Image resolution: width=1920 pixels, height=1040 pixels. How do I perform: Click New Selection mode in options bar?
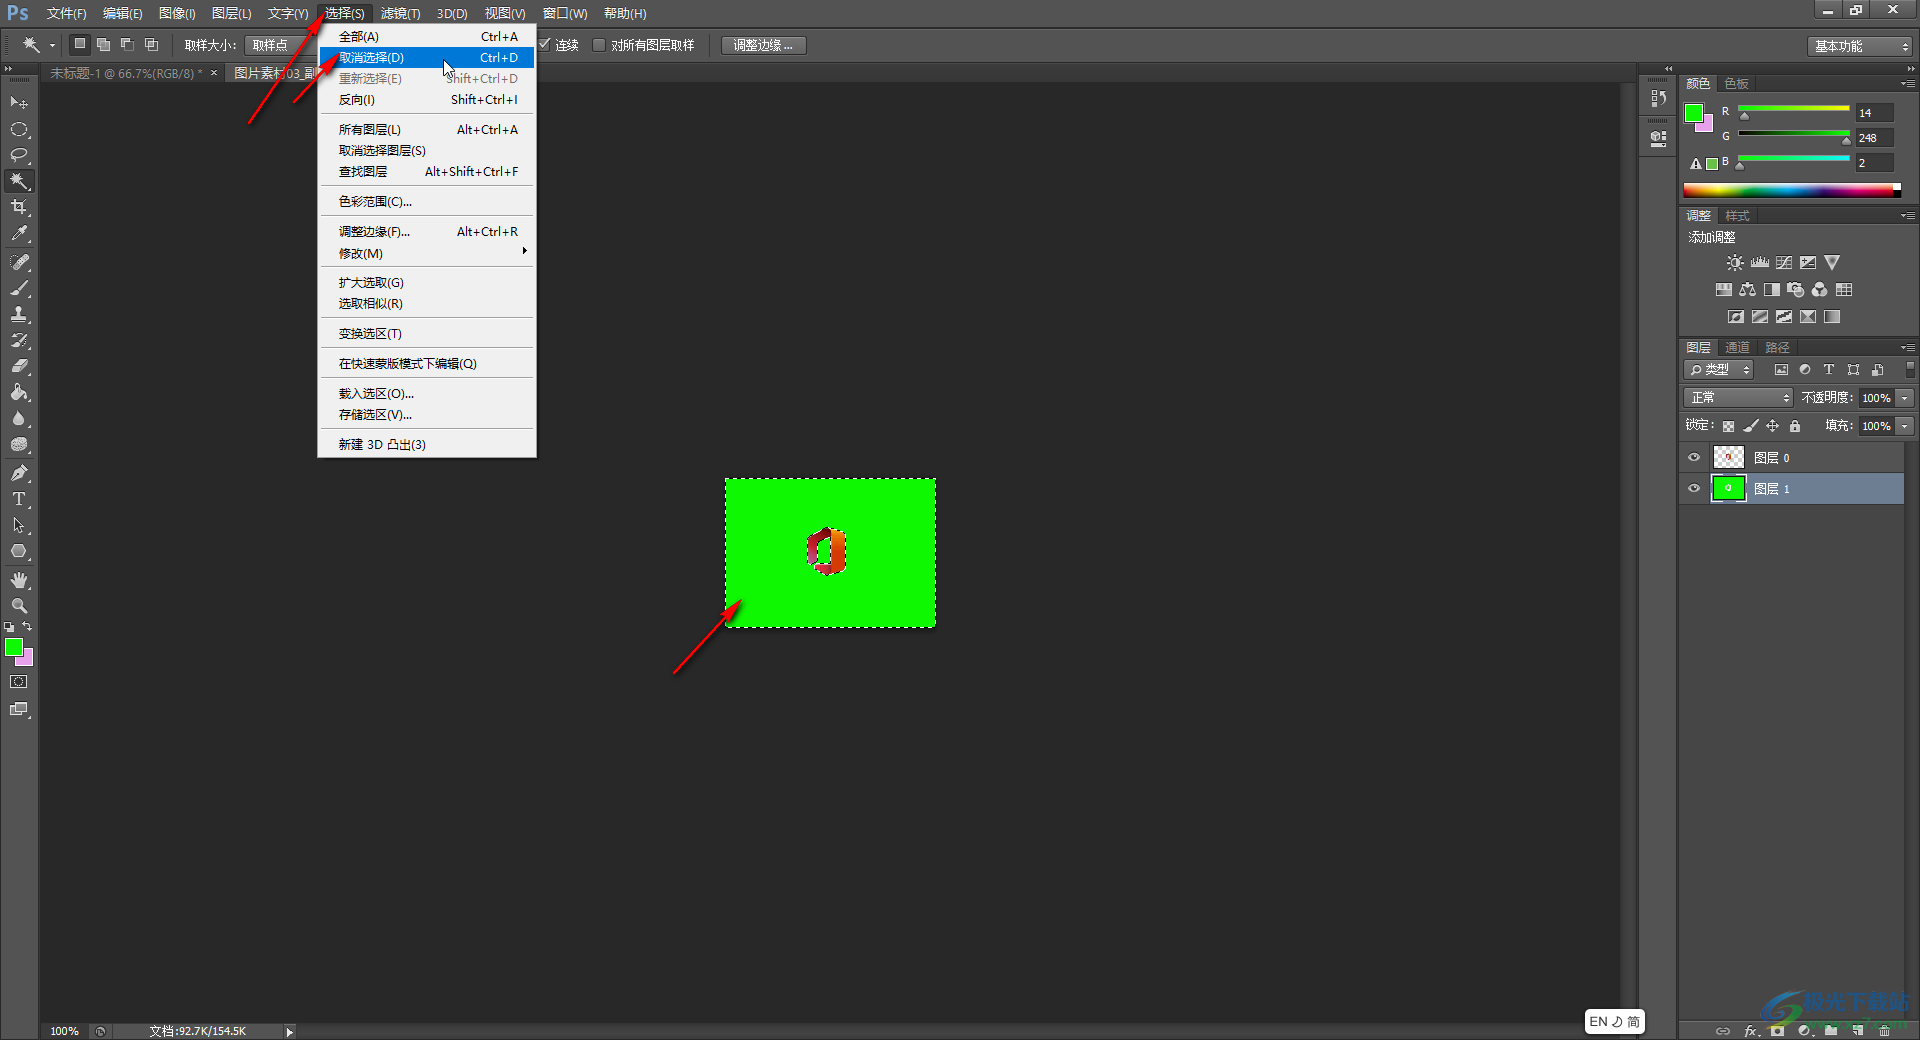[x=80, y=44]
